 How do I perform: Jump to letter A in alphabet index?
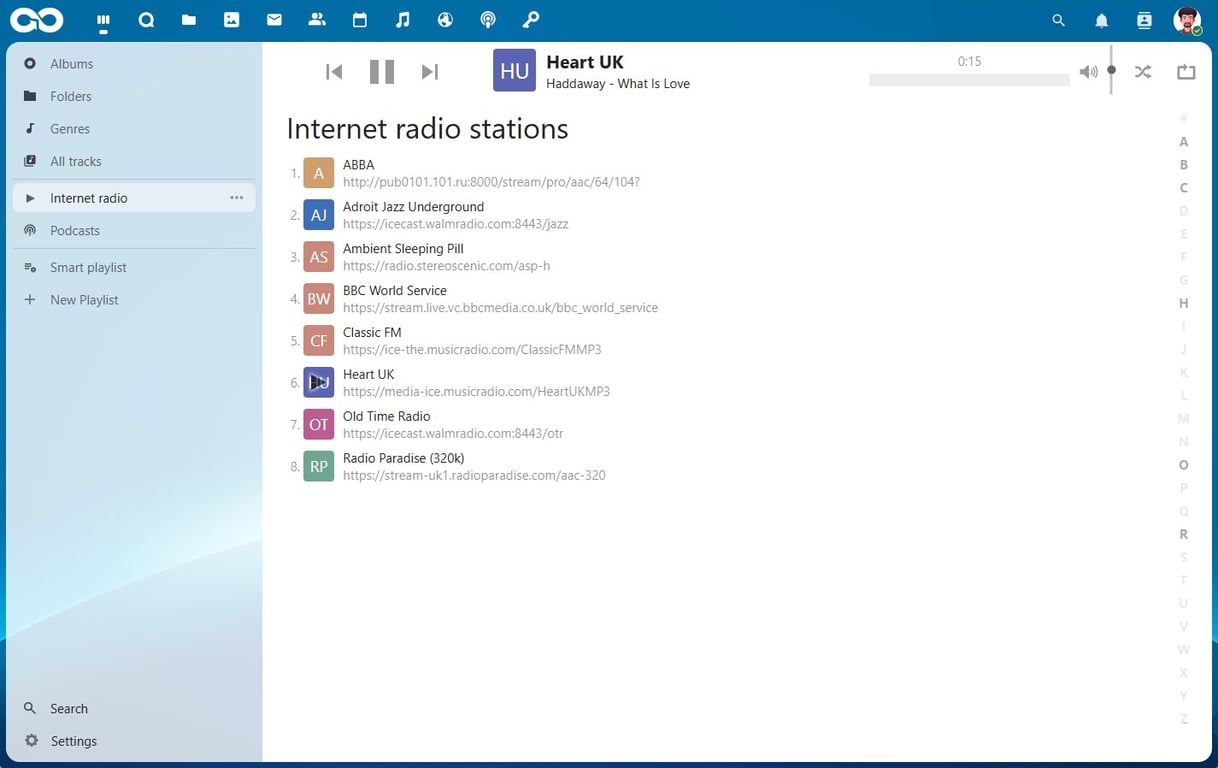pos(1184,142)
